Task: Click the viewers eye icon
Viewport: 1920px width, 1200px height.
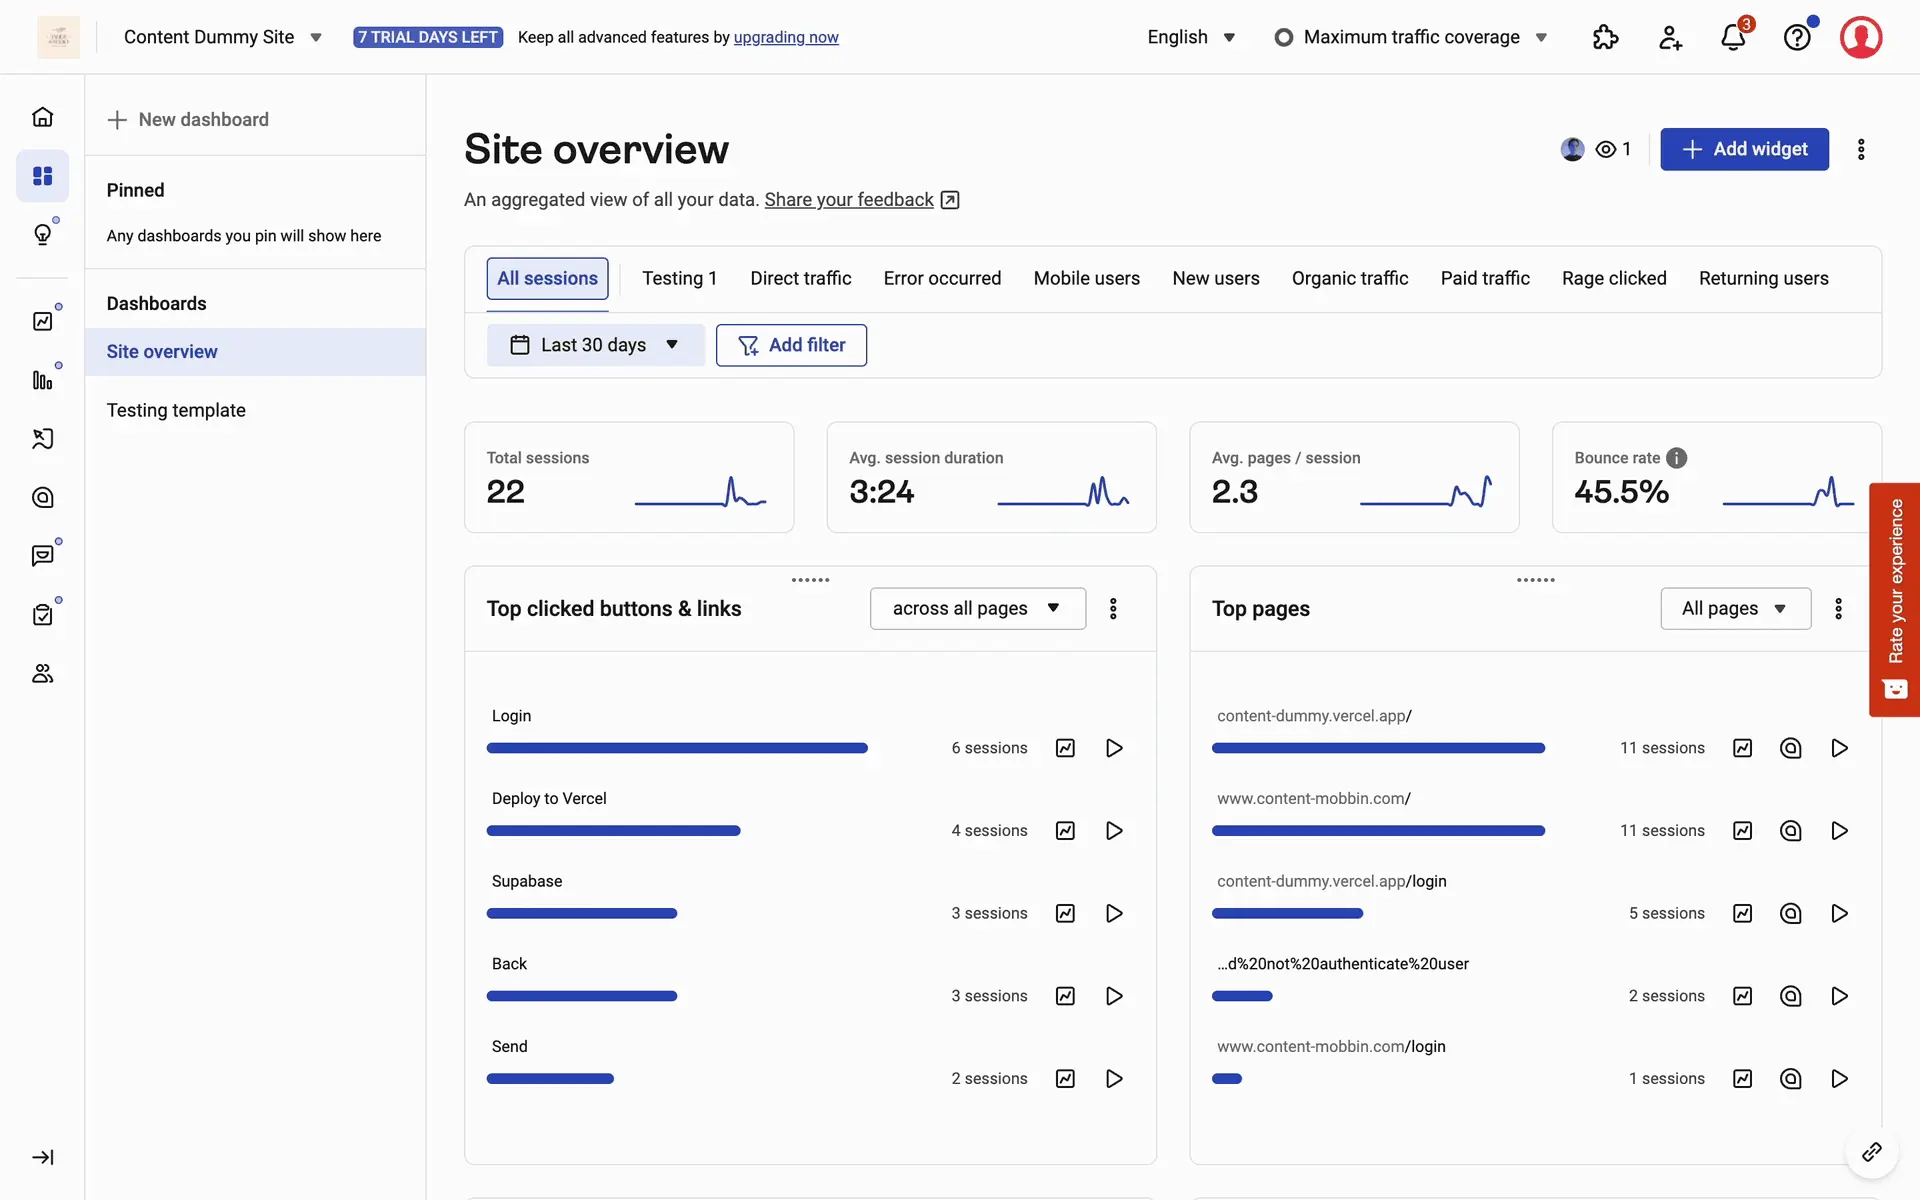Action: (1606, 149)
